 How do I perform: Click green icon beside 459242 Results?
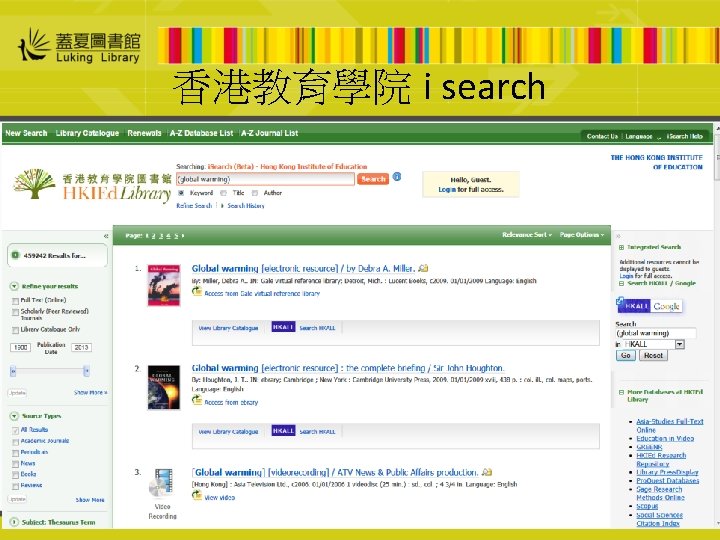16,255
